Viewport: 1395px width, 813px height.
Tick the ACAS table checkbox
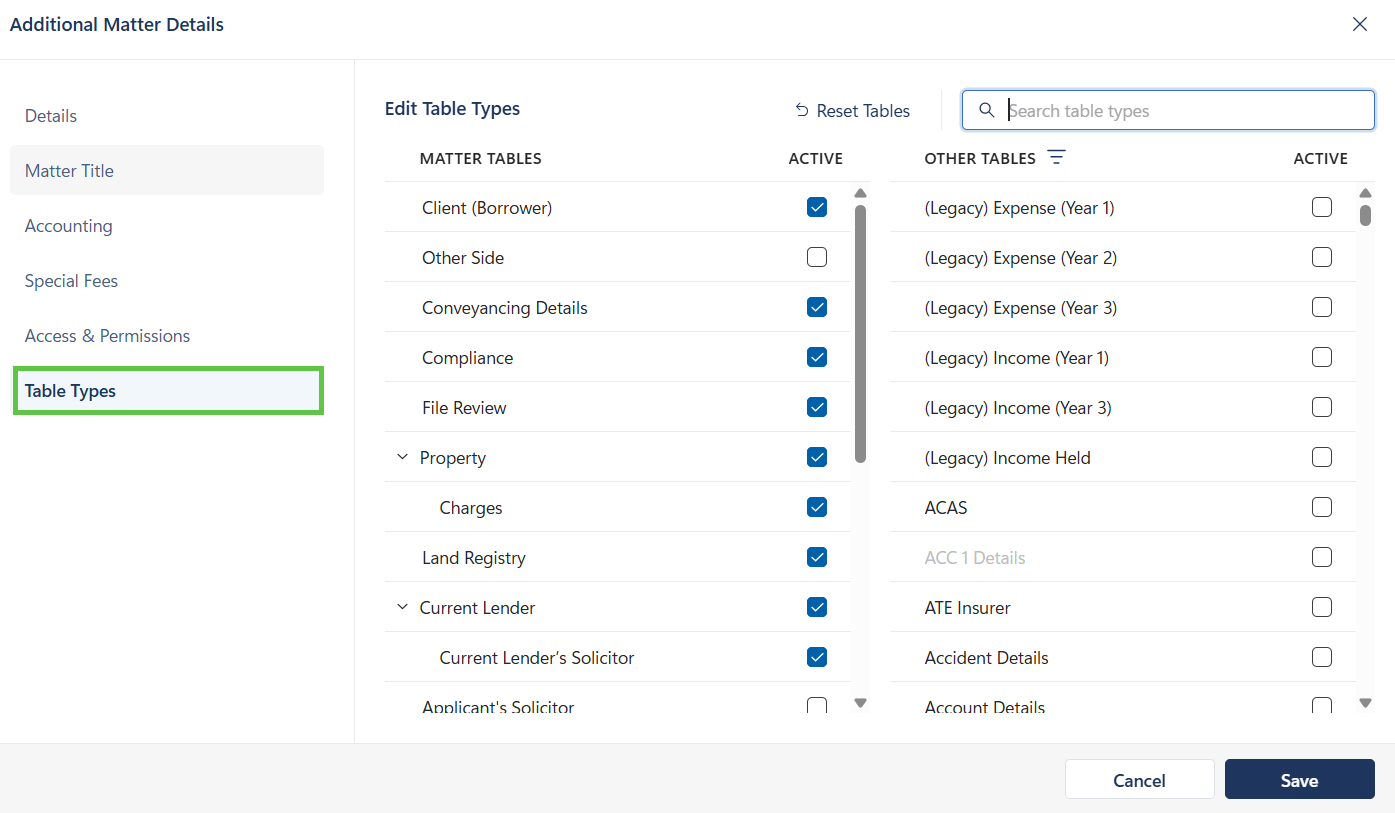[1321, 508]
